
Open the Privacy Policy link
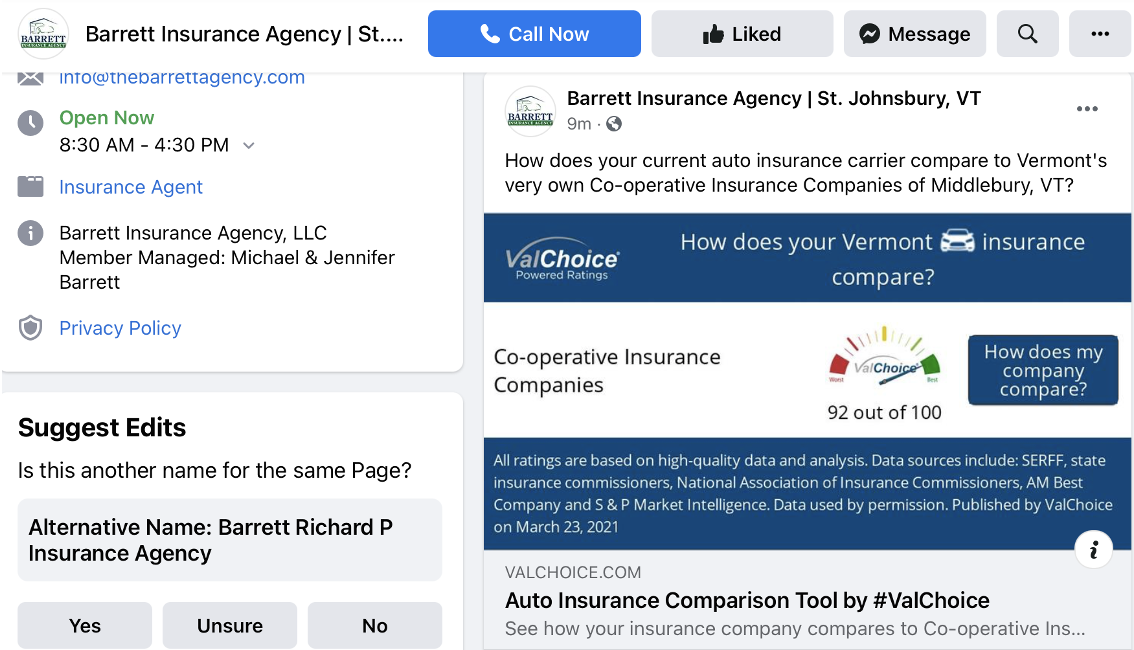coord(120,327)
